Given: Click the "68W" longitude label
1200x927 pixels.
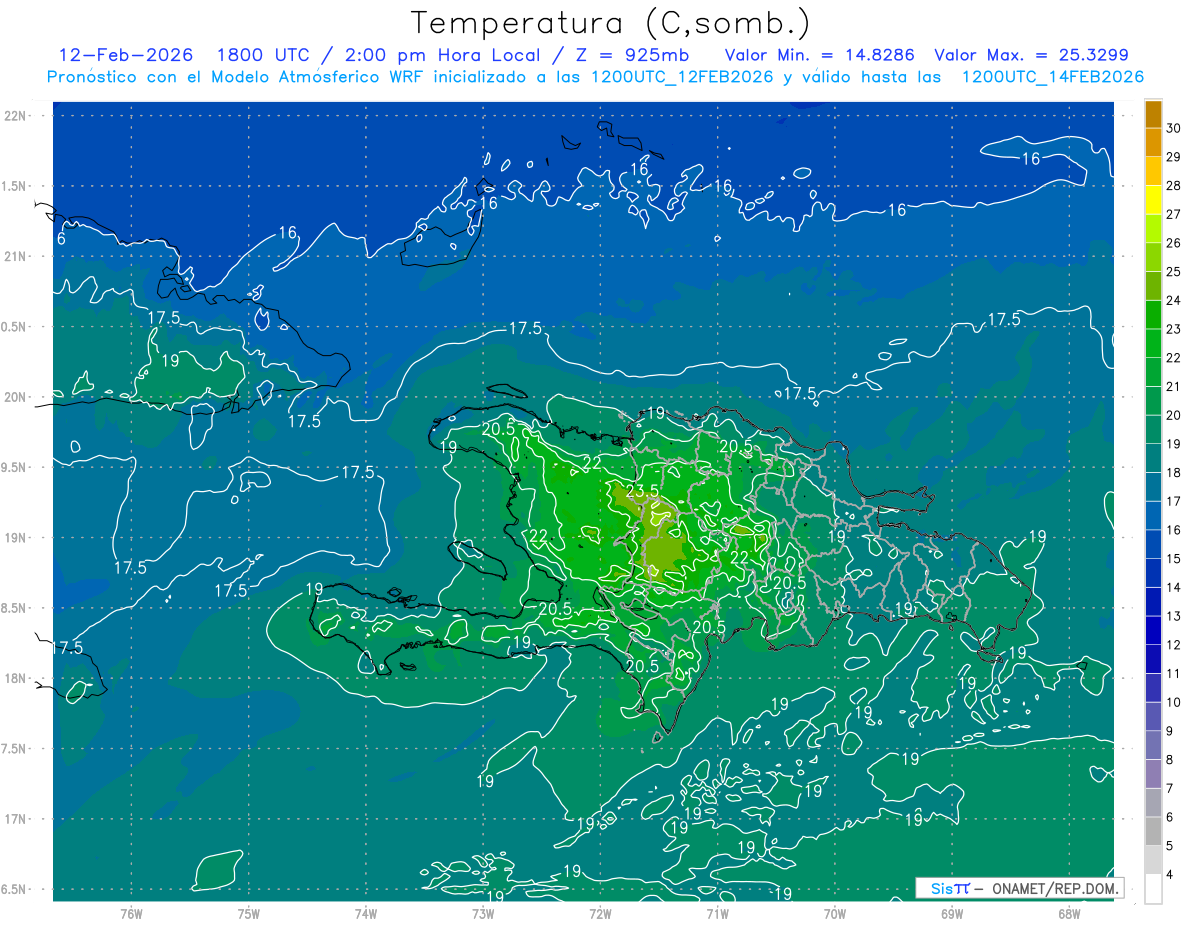Looking at the screenshot, I should pyautogui.click(x=1069, y=913).
